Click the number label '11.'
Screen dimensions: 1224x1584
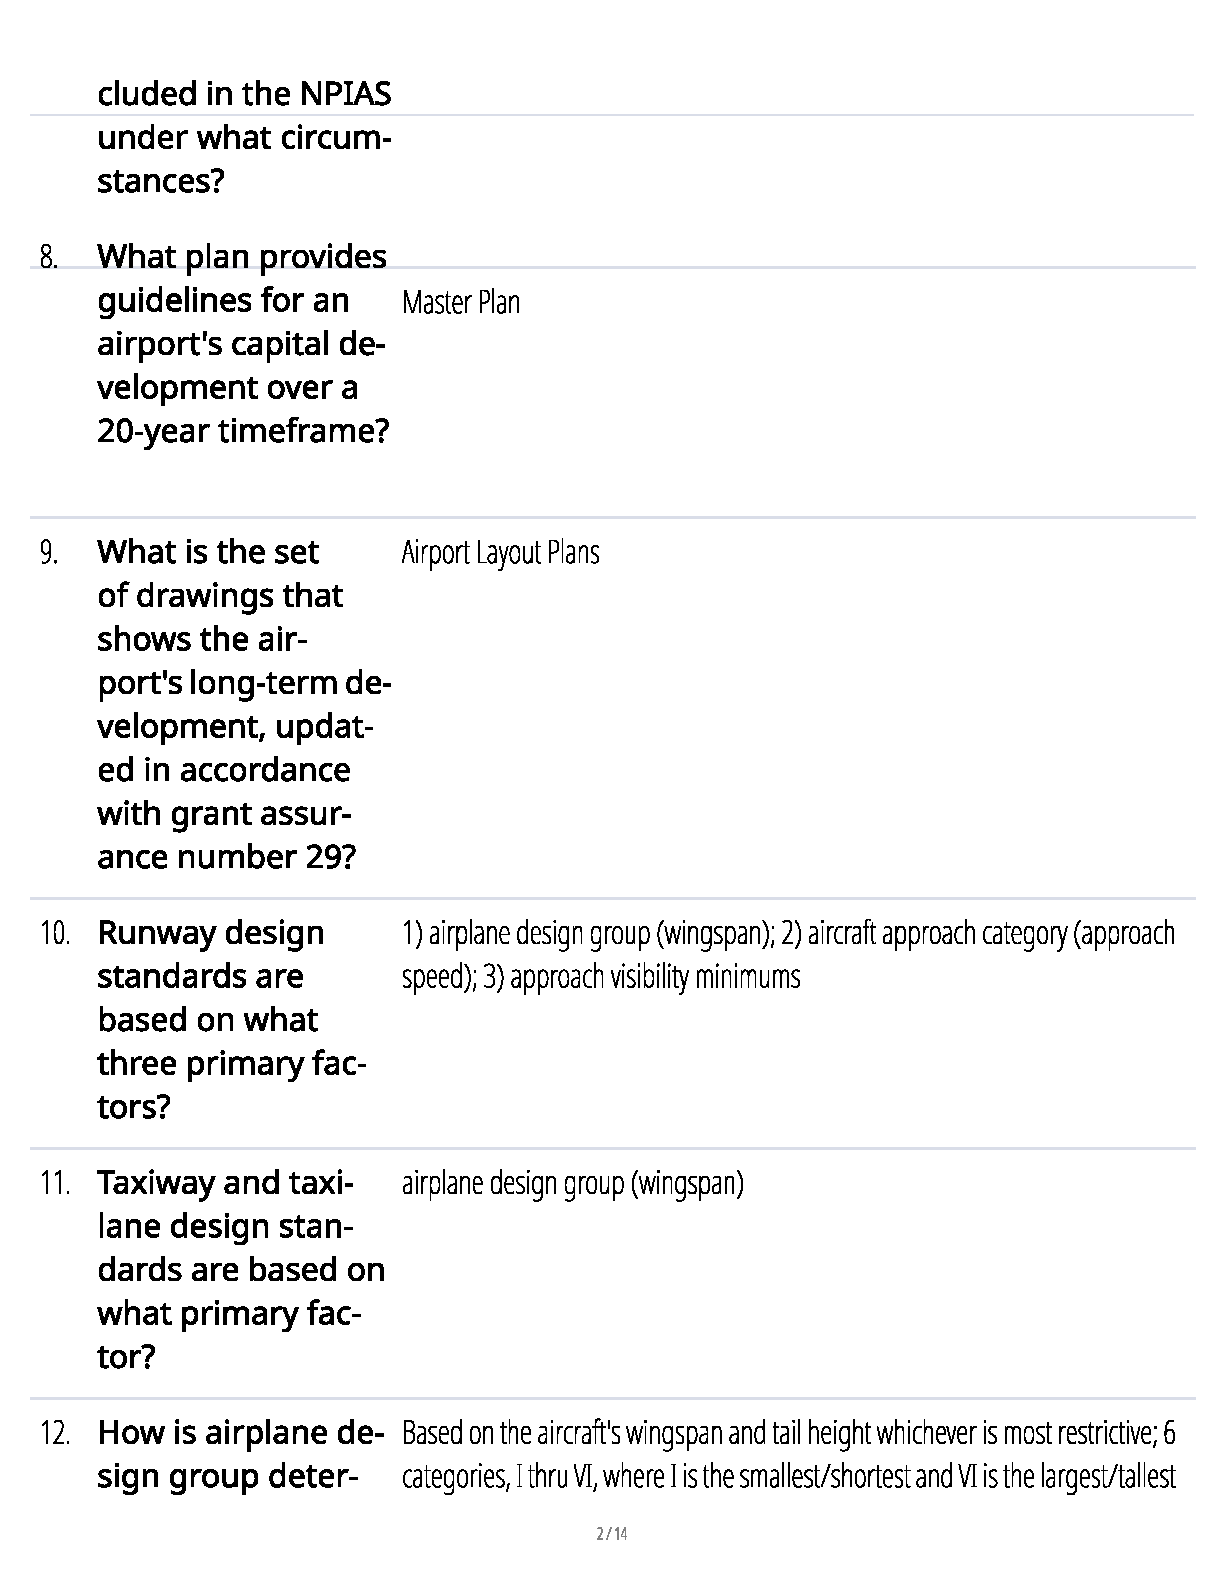point(55,1183)
